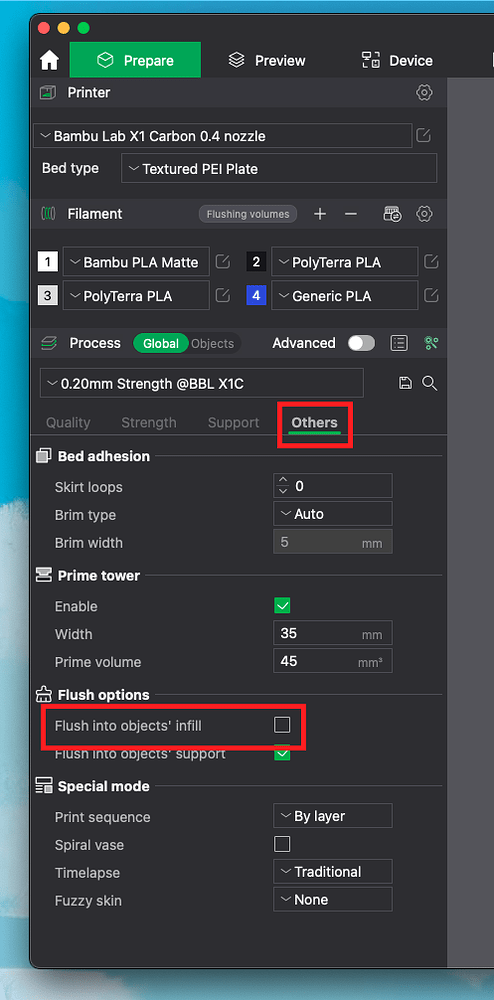Open the process settings list icon
Viewport: 494px width, 1000px height.
click(399, 343)
